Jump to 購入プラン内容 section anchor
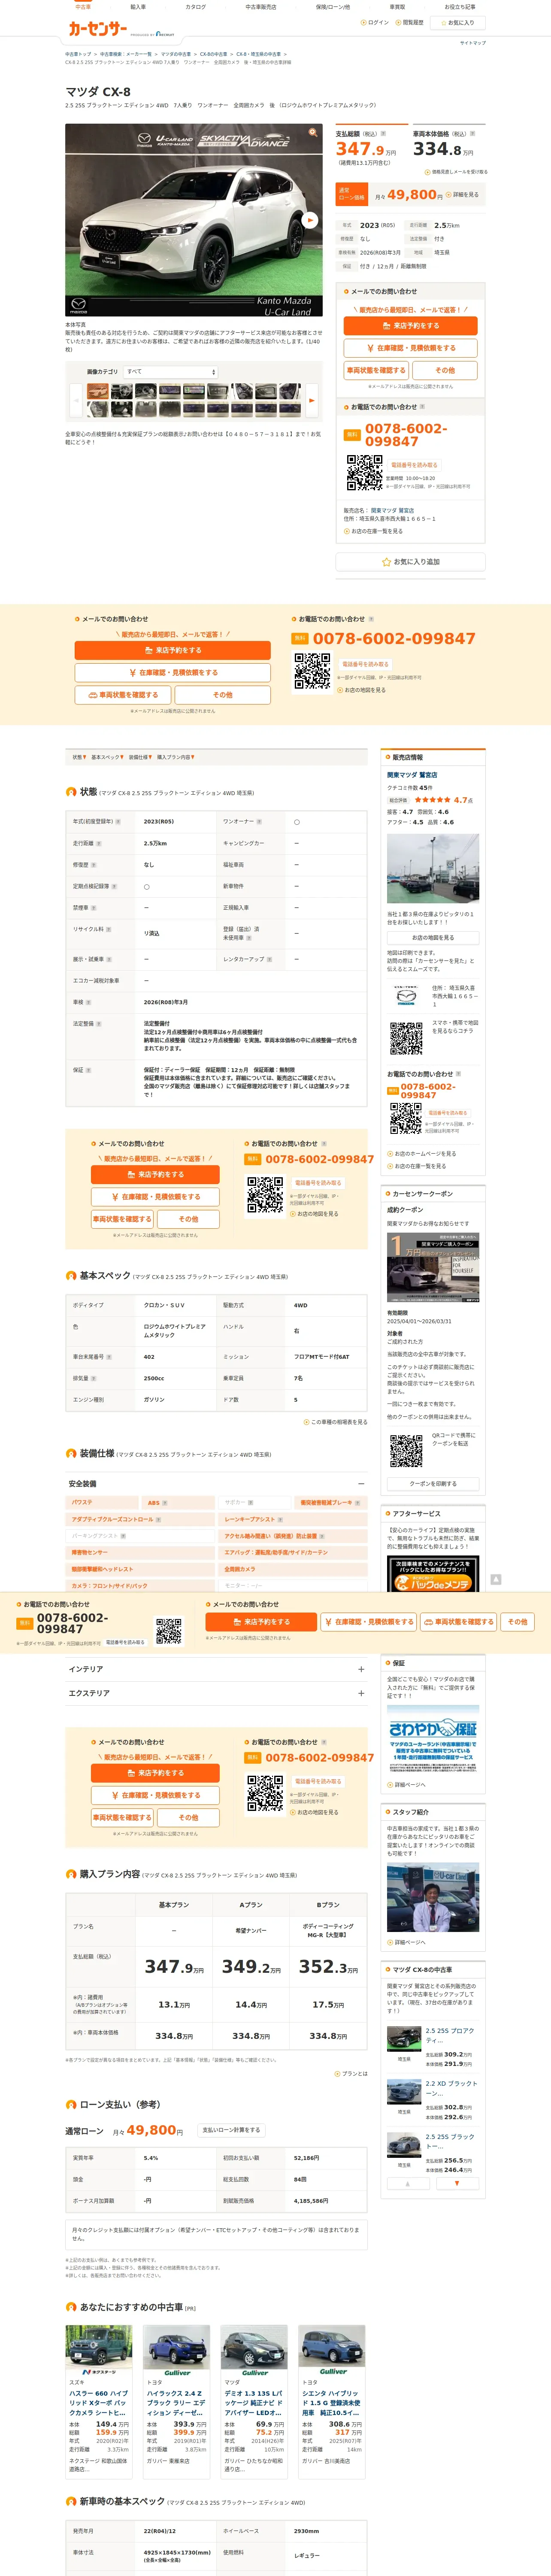 pyautogui.click(x=175, y=757)
